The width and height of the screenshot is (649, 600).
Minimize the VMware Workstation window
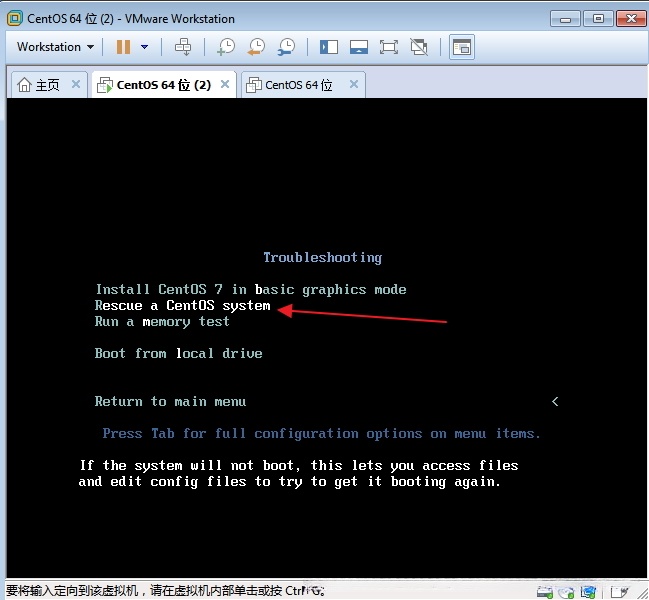[x=565, y=19]
